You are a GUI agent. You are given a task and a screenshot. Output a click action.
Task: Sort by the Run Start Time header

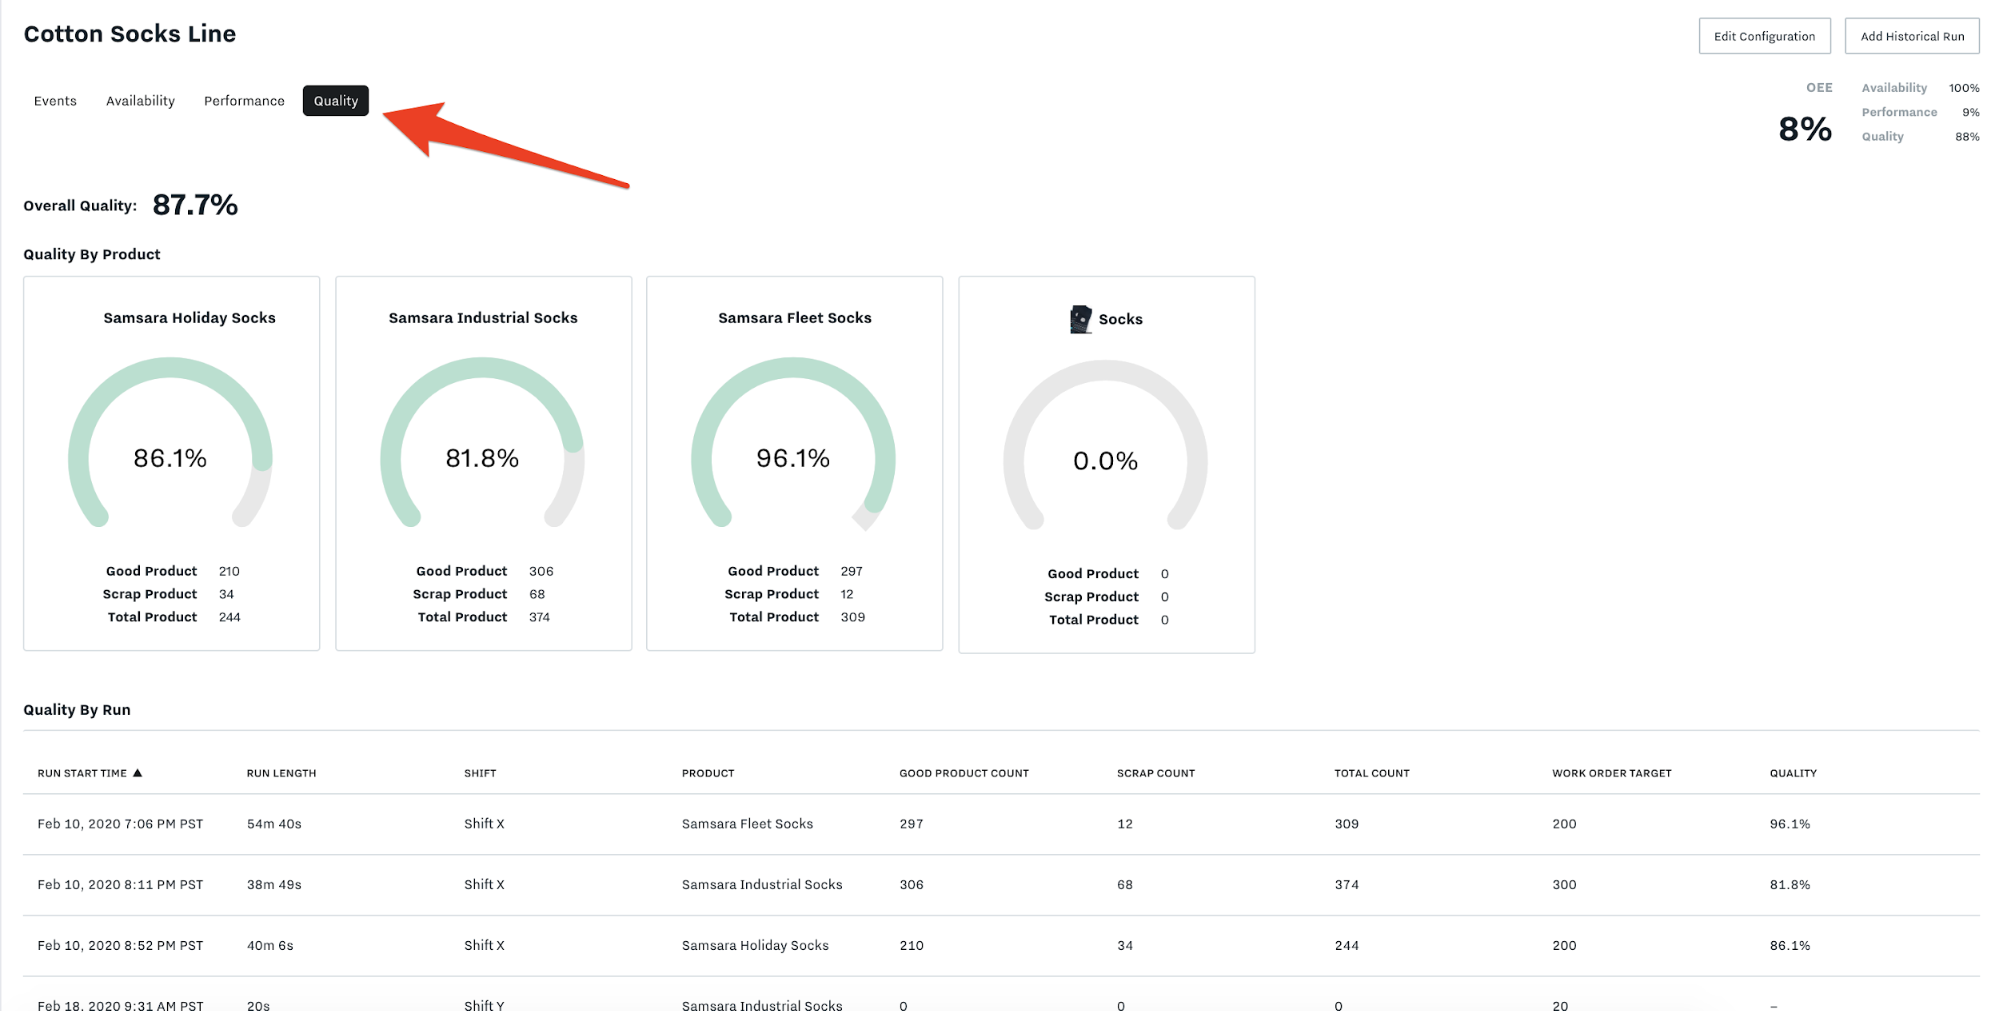[82, 773]
